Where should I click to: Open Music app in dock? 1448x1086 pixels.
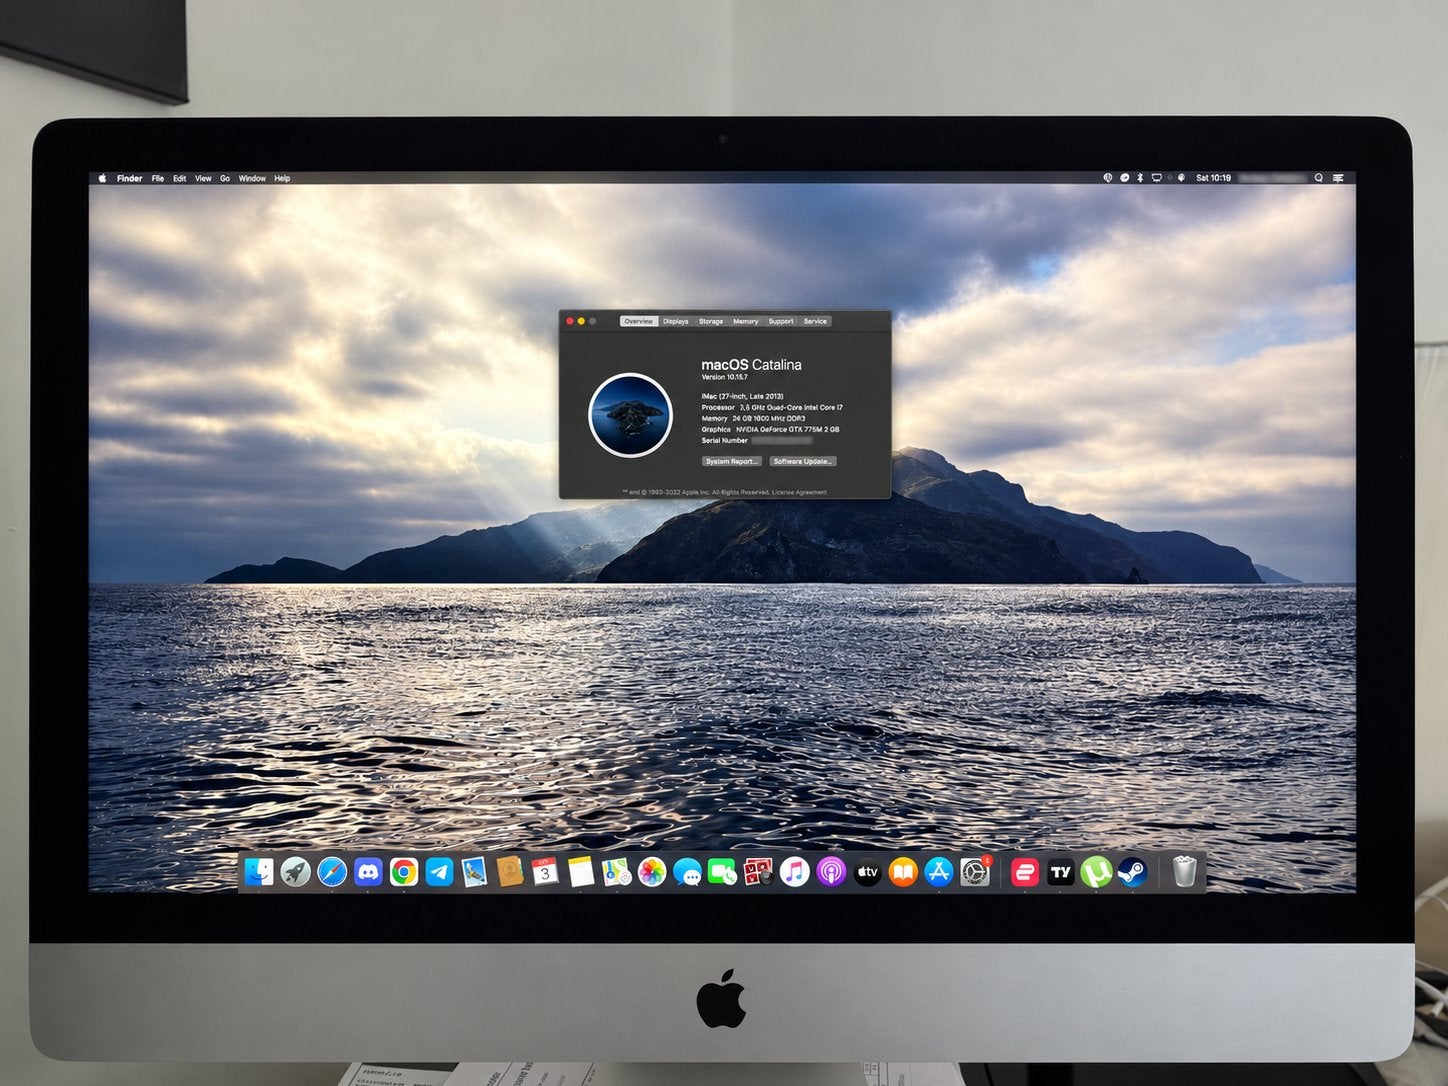click(x=794, y=872)
